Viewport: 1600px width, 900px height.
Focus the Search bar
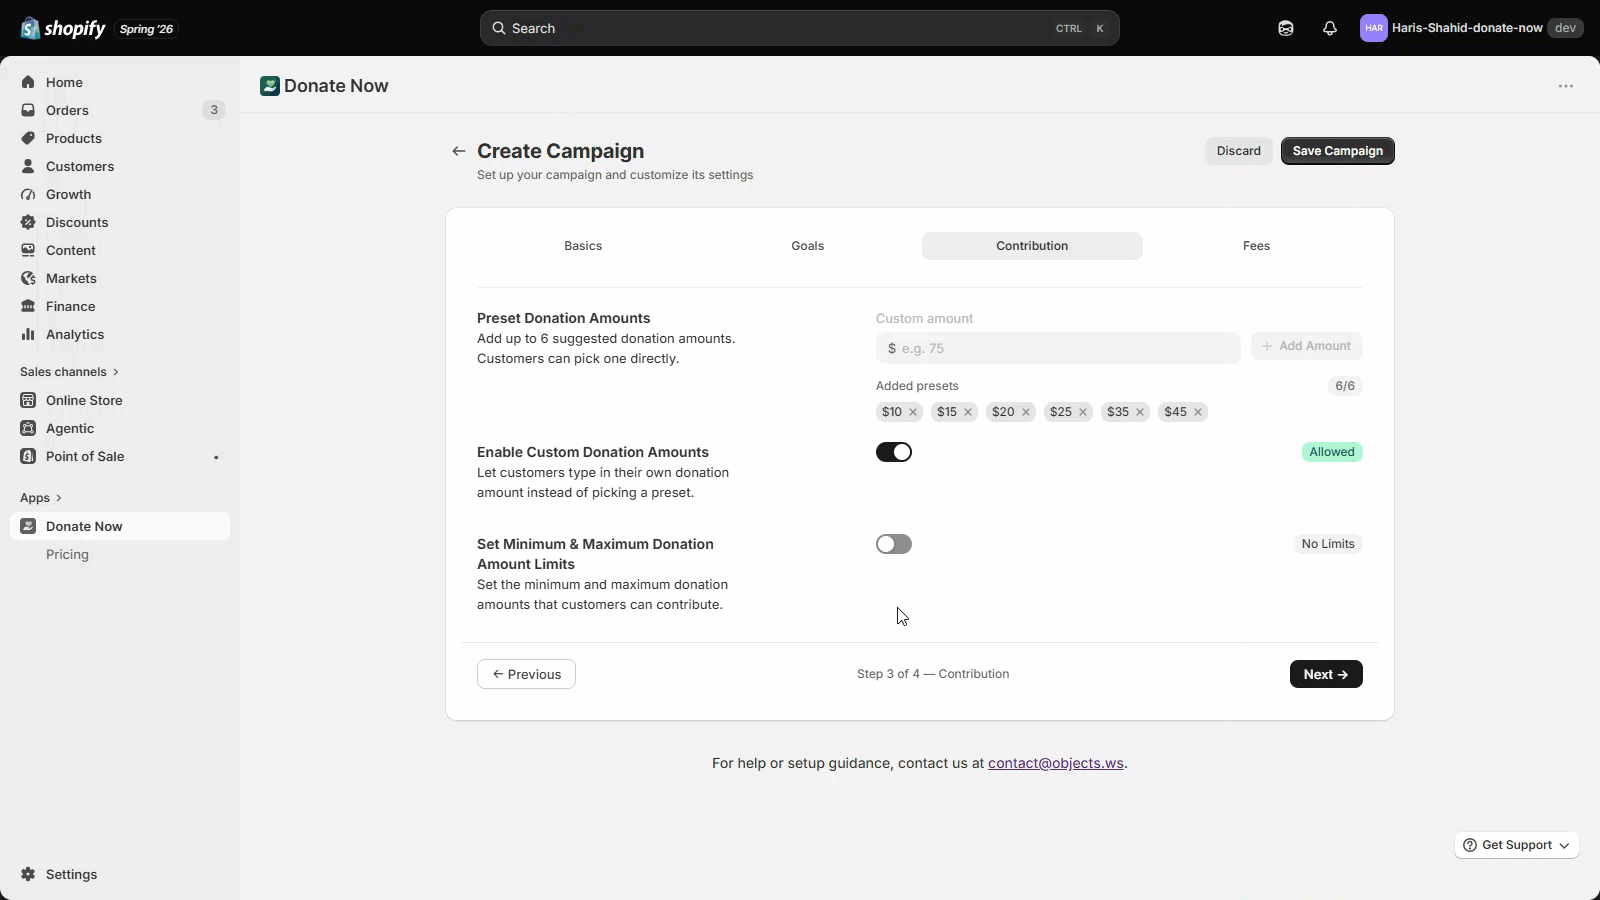tap(800, 28)
